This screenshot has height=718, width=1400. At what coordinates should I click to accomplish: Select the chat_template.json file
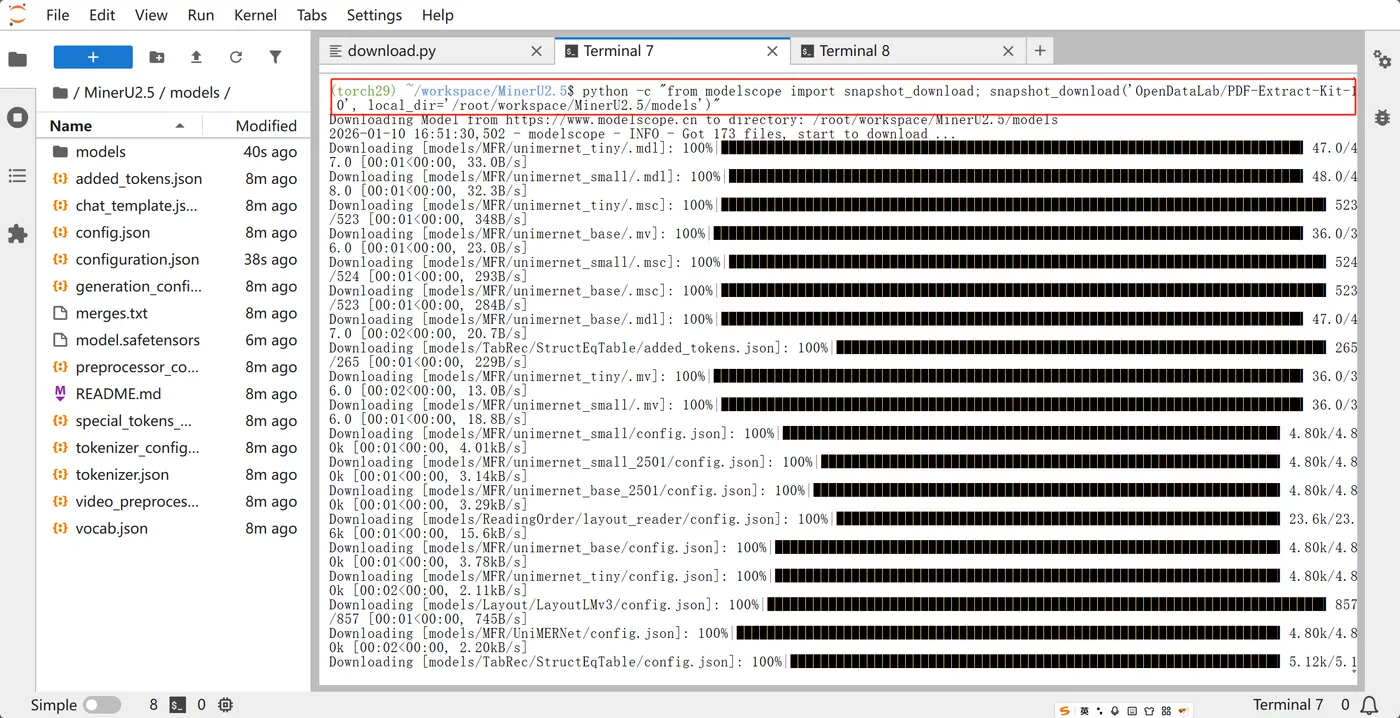coord(173,206)
